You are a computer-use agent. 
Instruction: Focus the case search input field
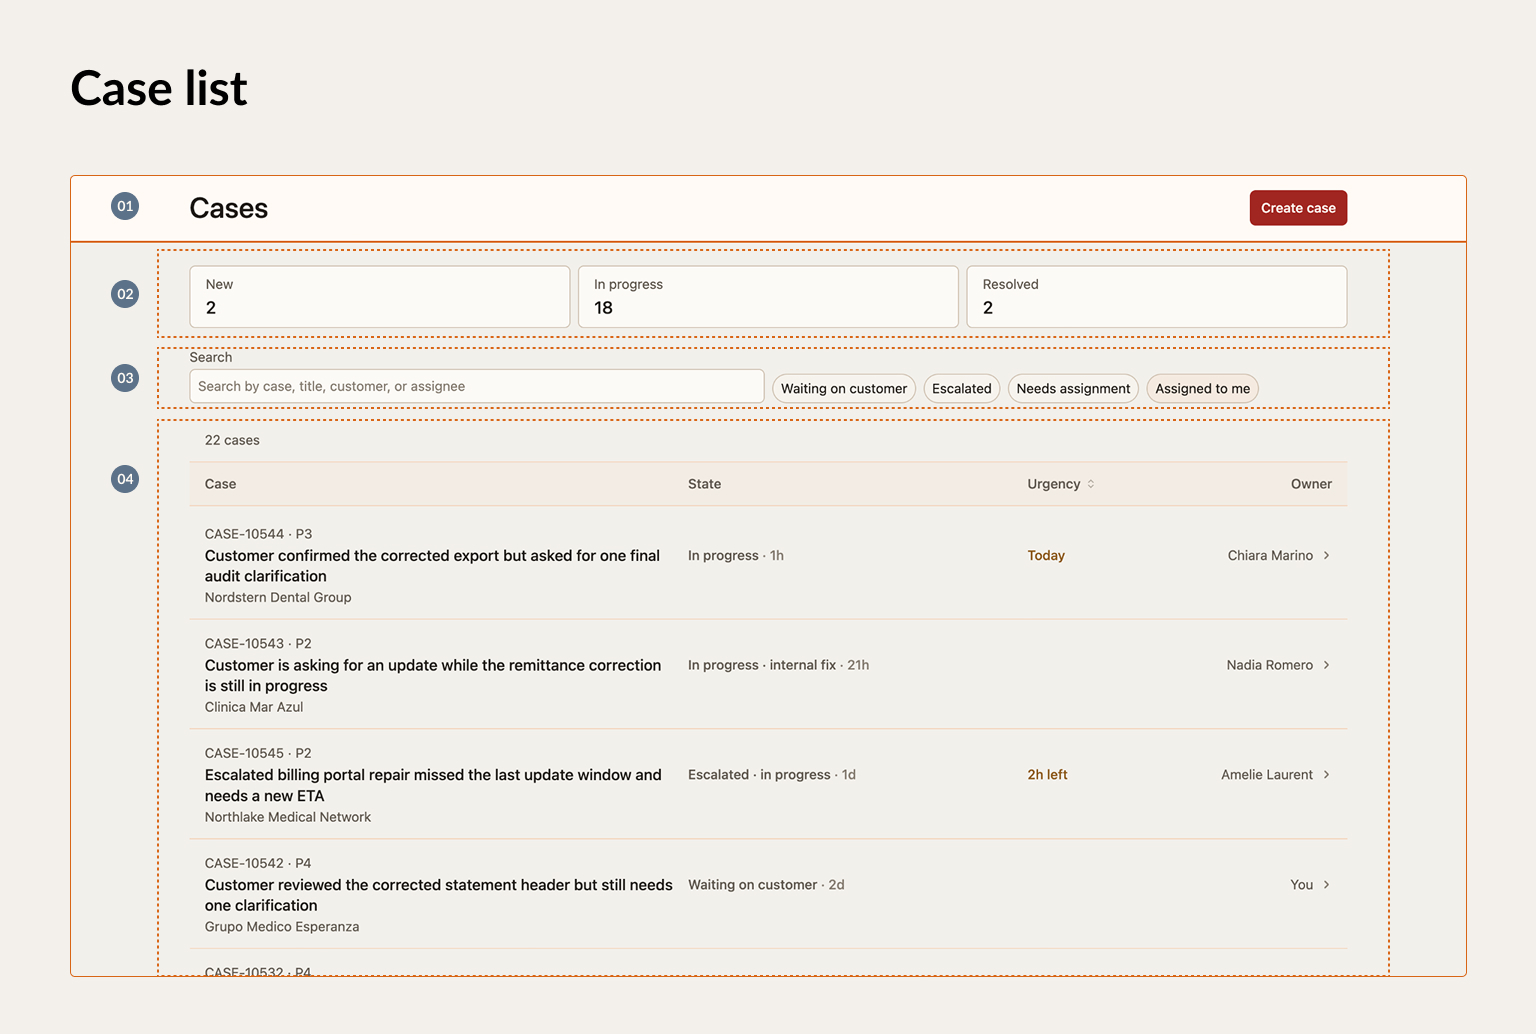click(x=477, y=386)
